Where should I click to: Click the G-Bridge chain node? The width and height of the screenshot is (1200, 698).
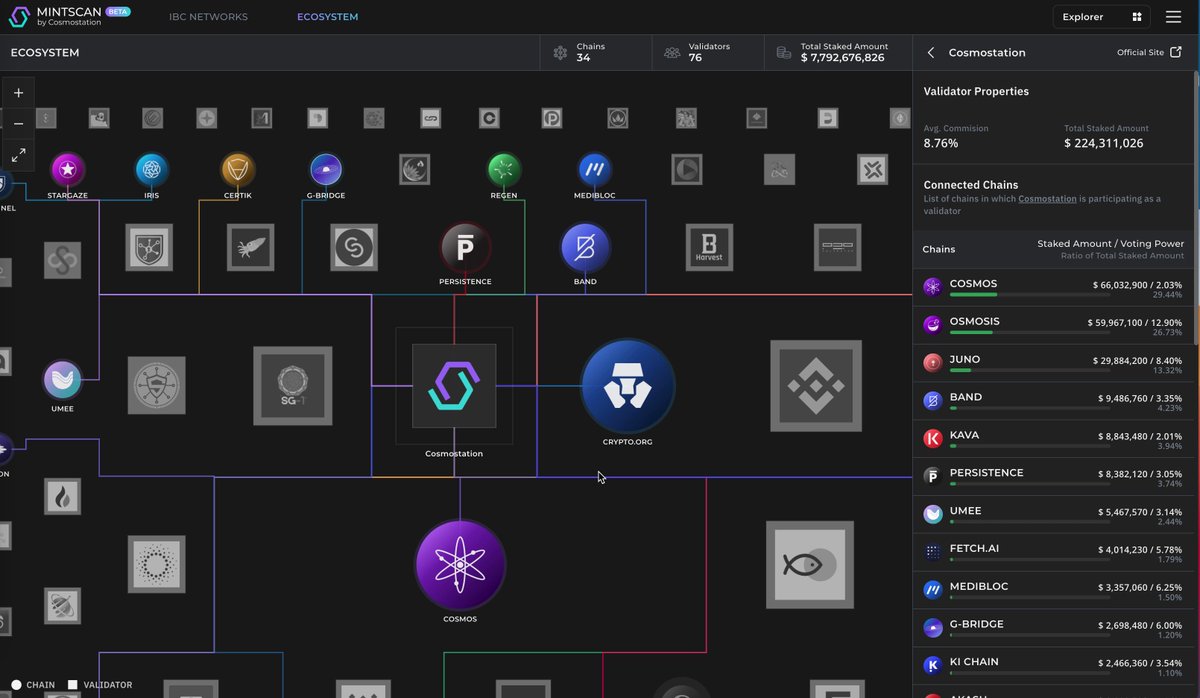click(x=326, y=170)
